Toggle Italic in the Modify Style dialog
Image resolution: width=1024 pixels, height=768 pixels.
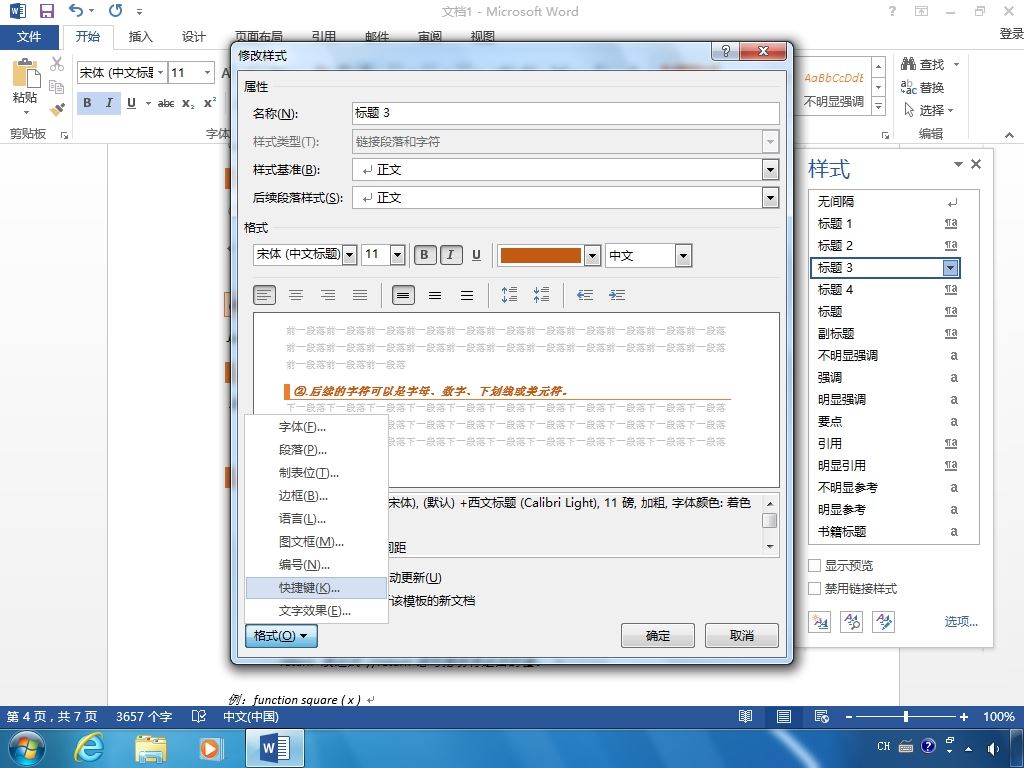point(451,255)
